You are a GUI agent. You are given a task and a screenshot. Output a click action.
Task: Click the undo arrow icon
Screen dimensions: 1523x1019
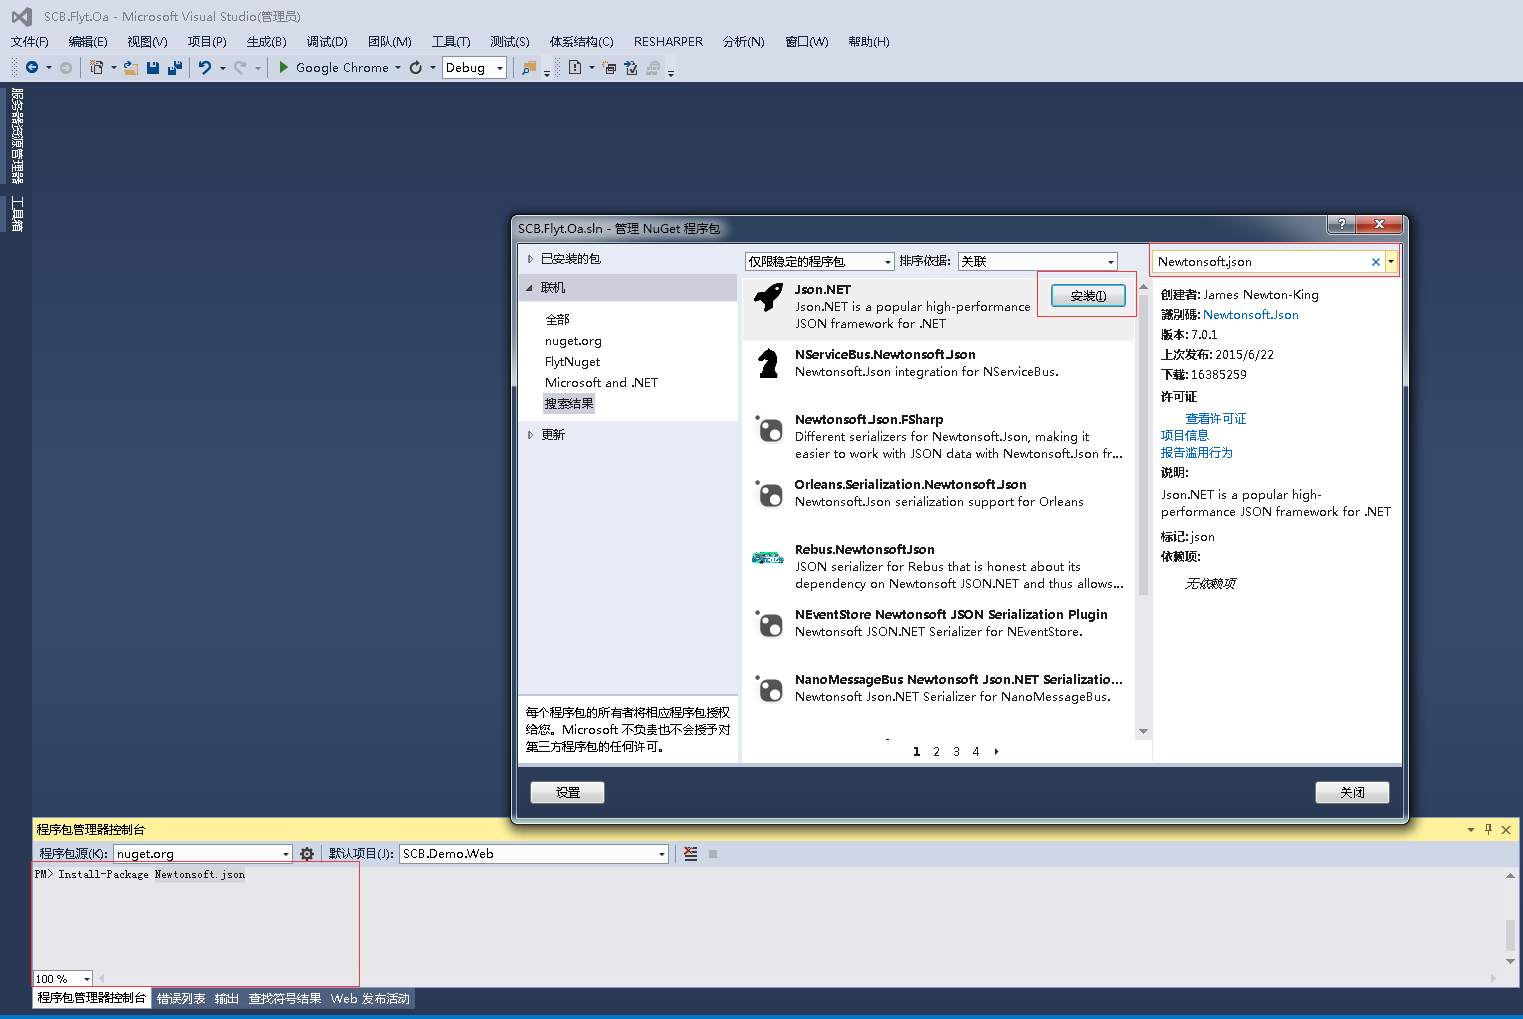pos(205,67)
